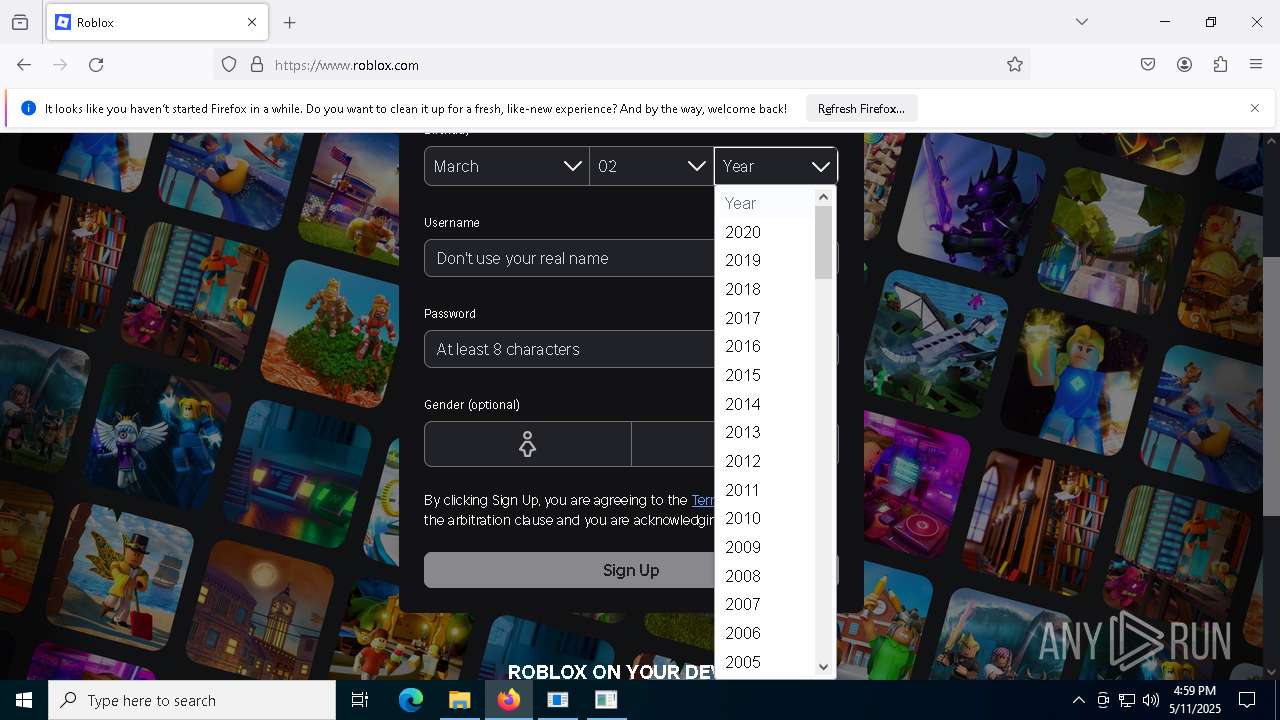Select 2005 in the year list
1280x720 pixels.
[765, 662]
